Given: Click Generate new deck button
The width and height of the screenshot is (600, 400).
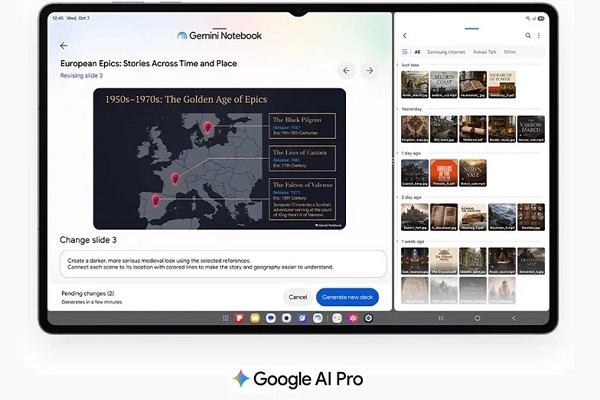Looking at the screenshot, I should (347, 297).
